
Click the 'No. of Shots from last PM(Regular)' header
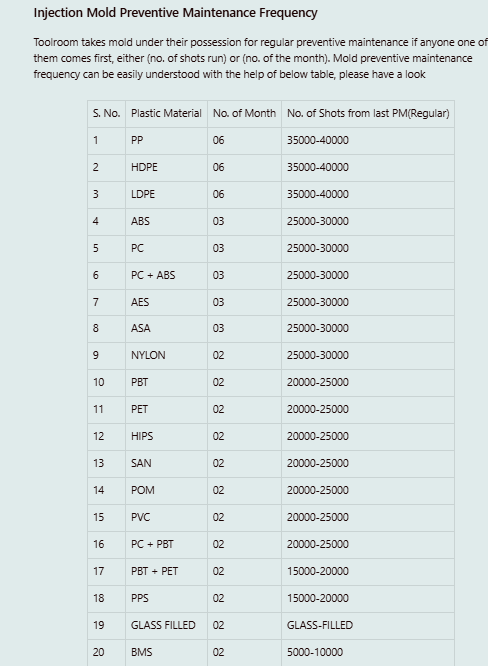pos(368,113)
